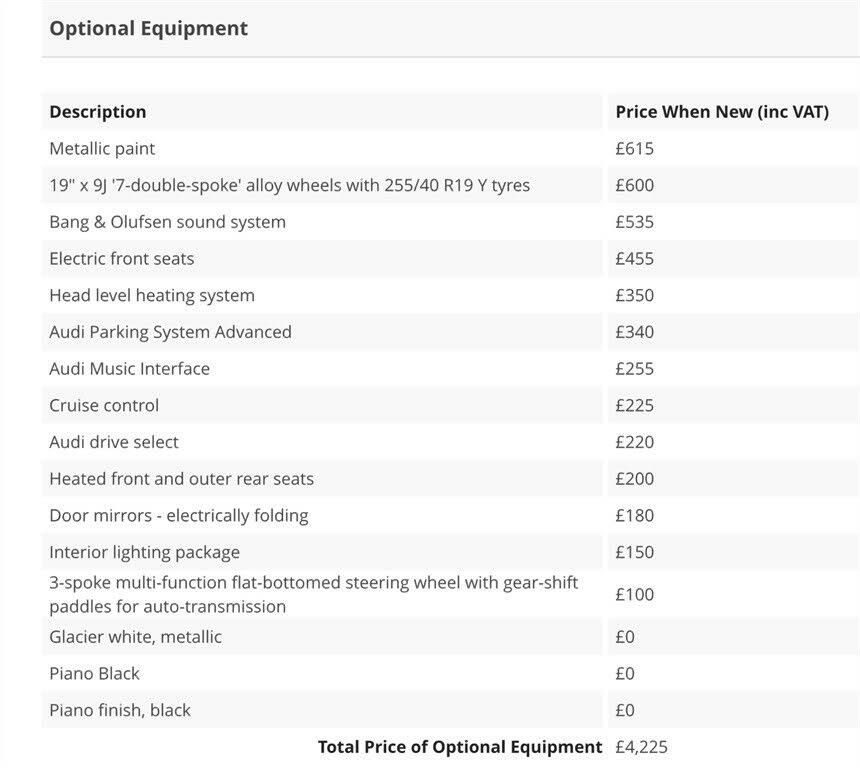Click the Optional Equipment heading

[x=148, y=28]
